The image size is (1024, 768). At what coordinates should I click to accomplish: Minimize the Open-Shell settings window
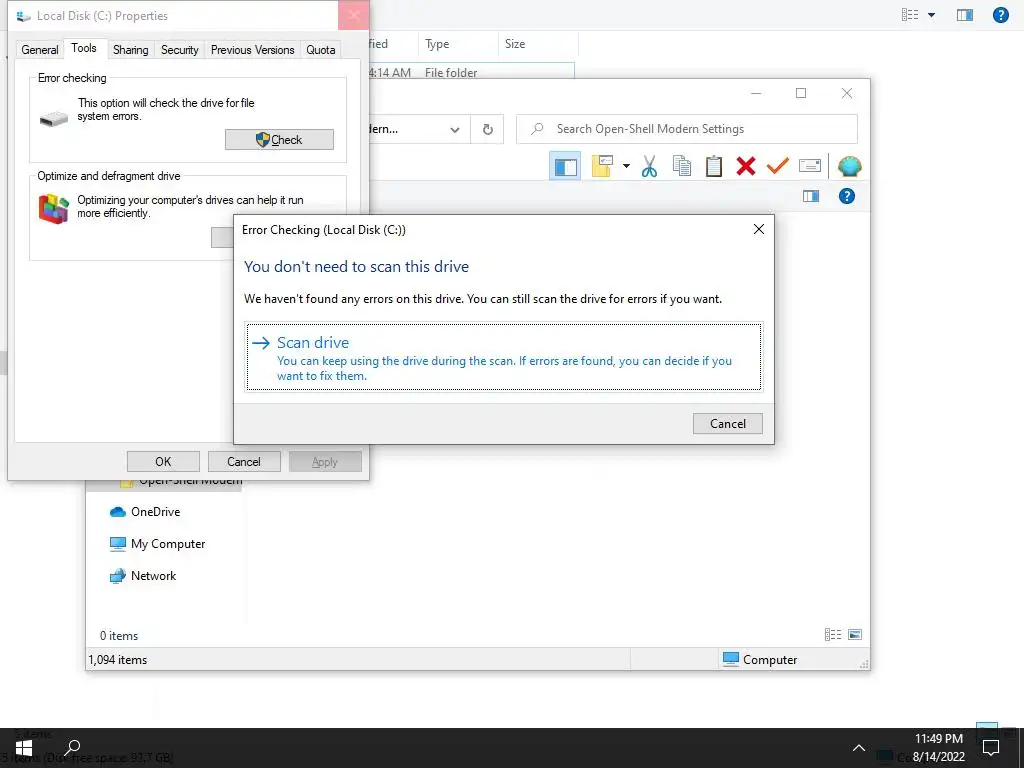(756, 93)
